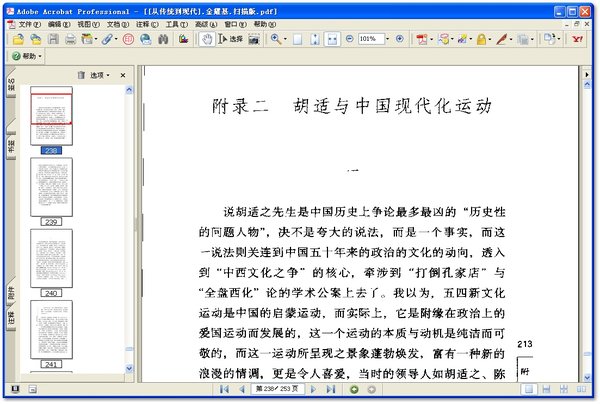Click the plus zoom in button

pyautogui.click(x=400, y=39)
